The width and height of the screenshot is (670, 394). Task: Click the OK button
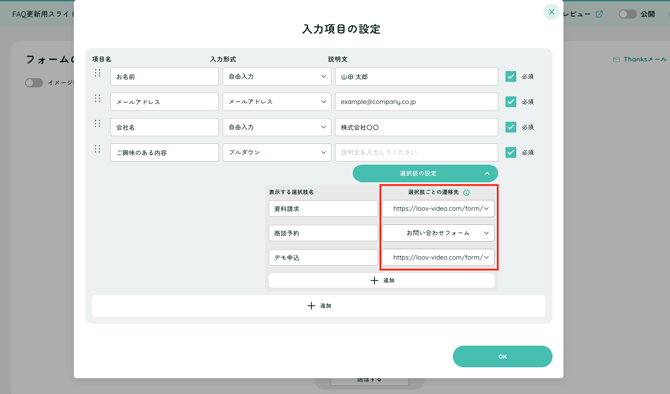[x=502, y=356]
